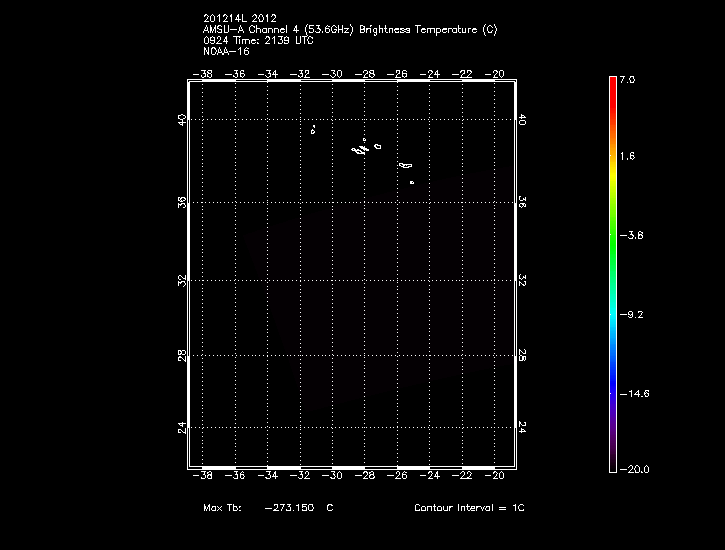Image resolution: width=725 pixels, height=550 pixels.
Task: Select the 7.0 color scale maximum label
Action: (627, 78)
